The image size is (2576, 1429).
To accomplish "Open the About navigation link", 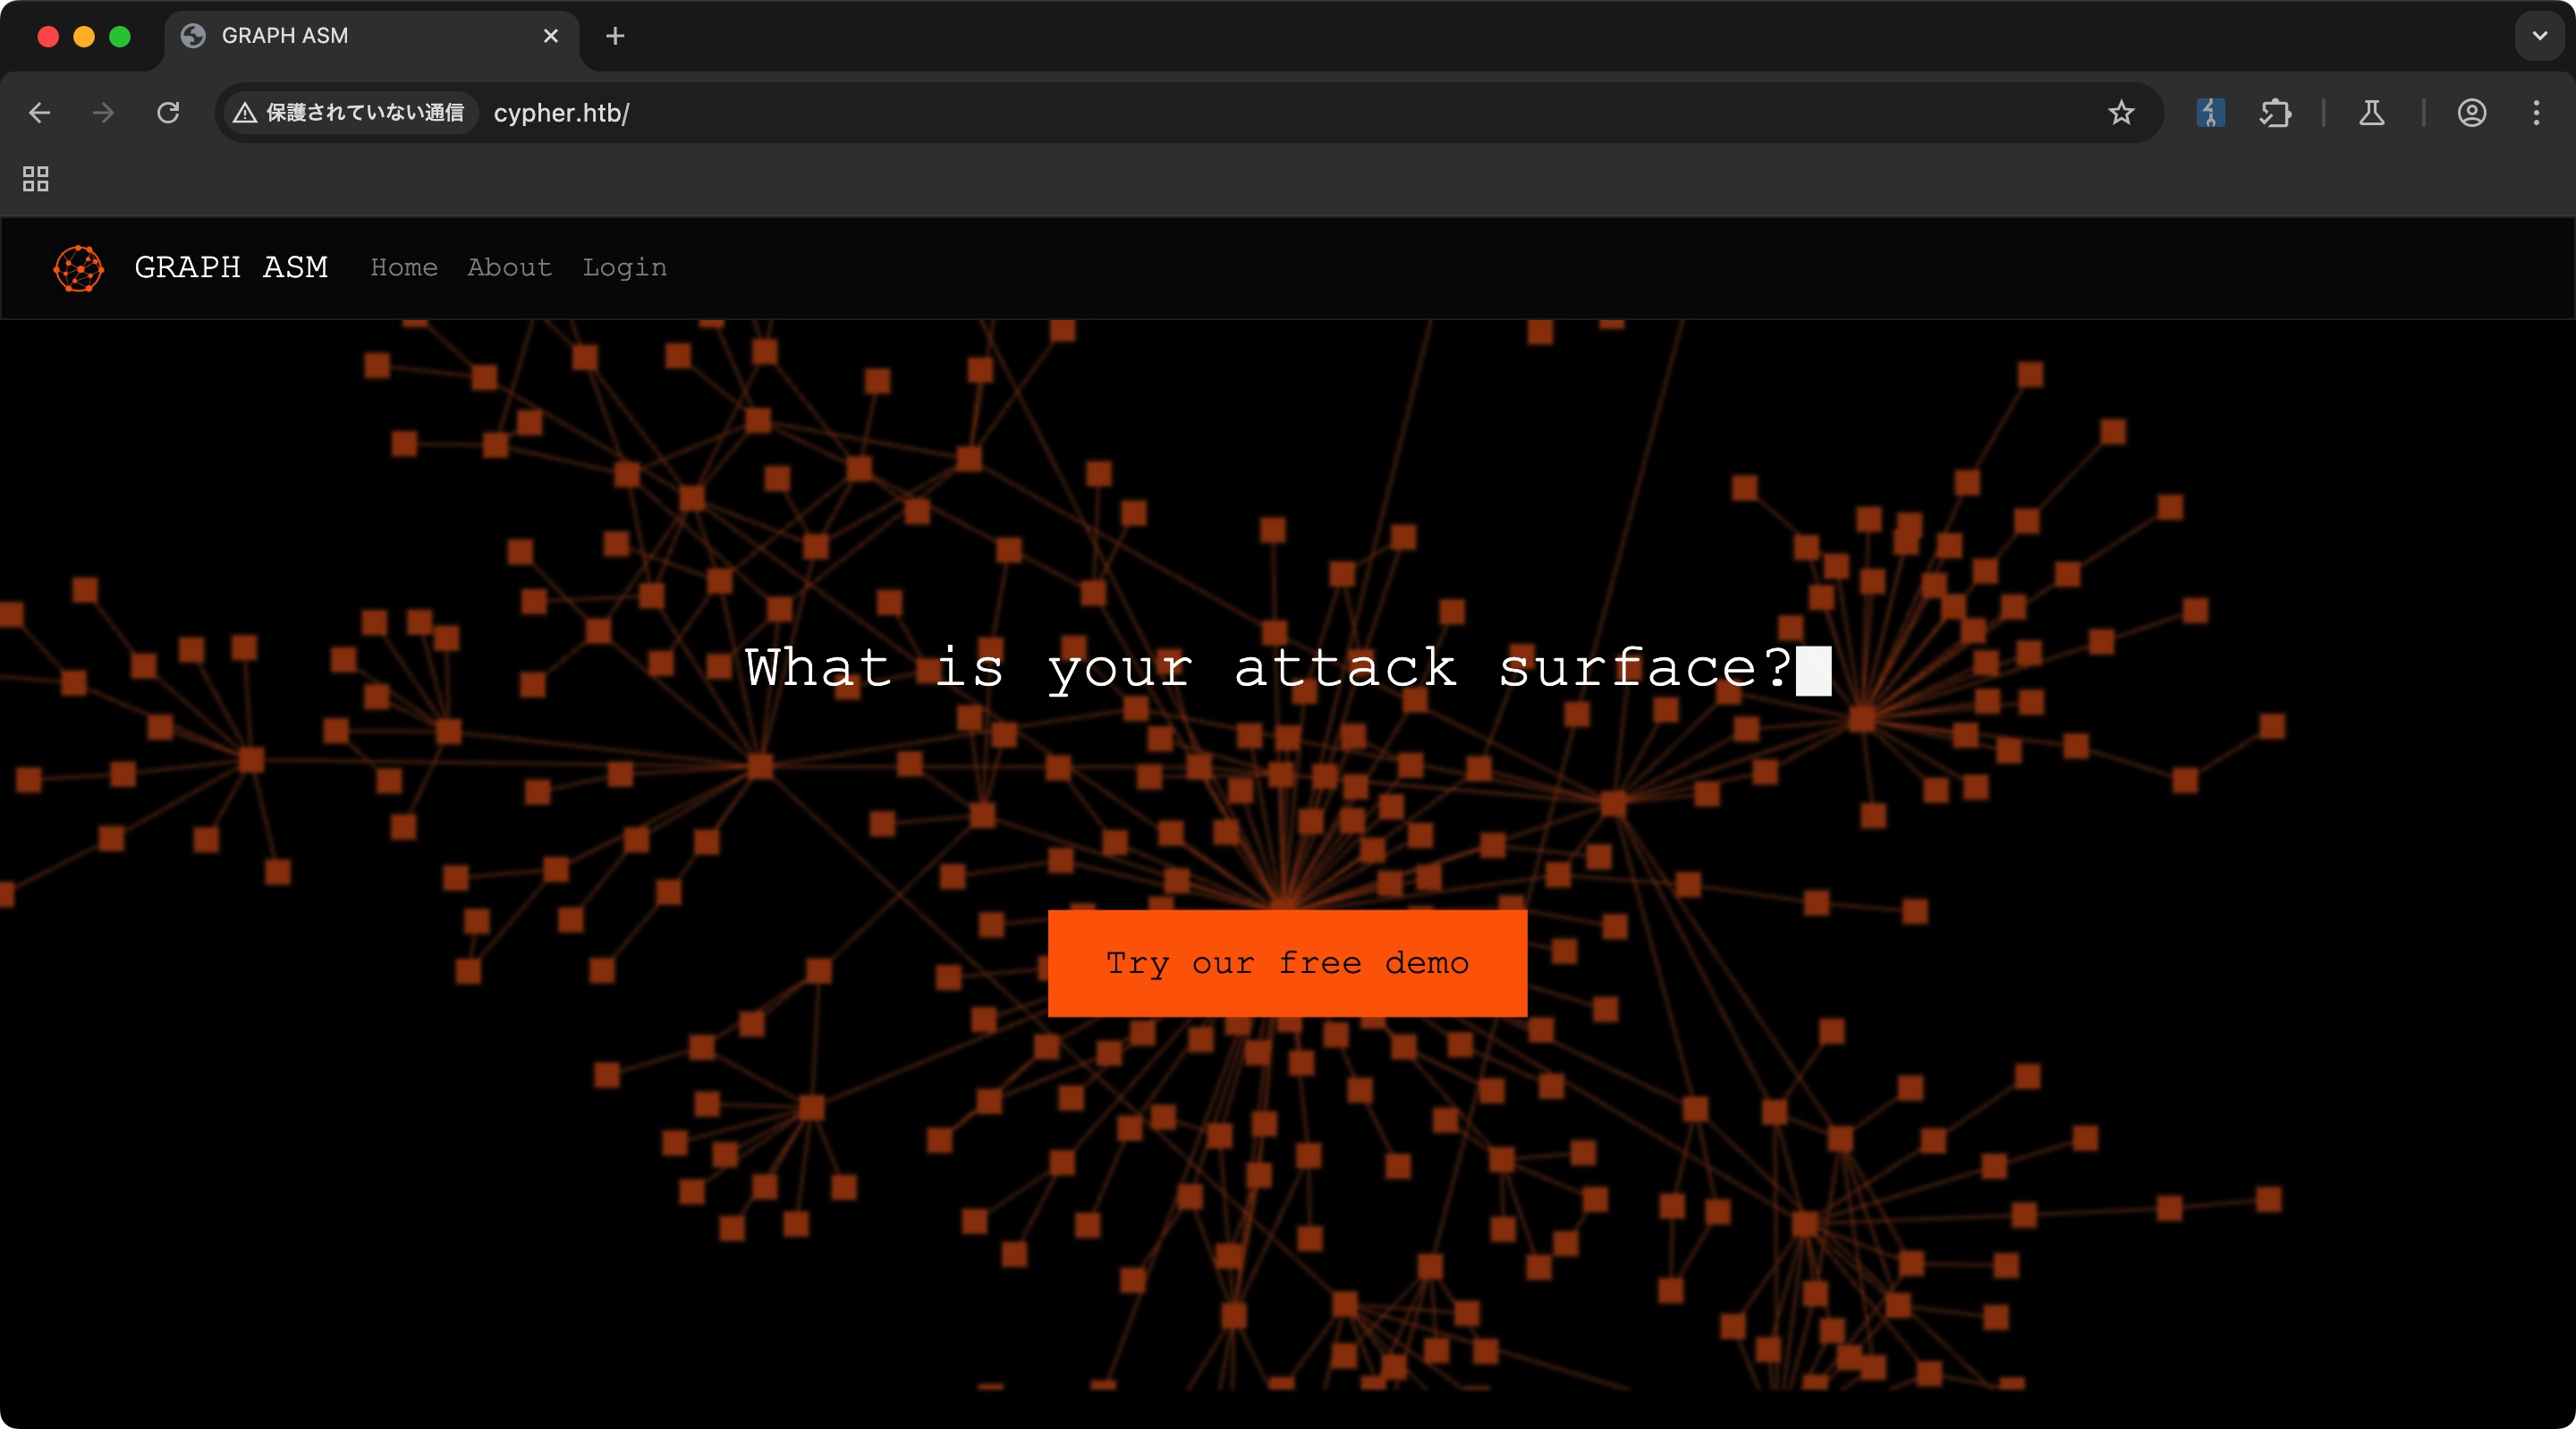I will (x=509, y=268).
